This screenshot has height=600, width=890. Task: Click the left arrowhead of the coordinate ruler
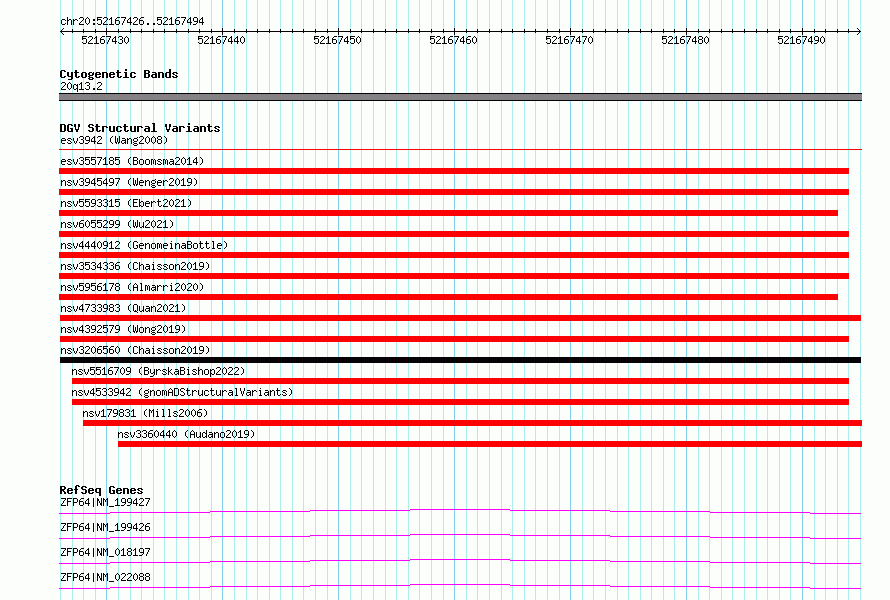[62, 32]
